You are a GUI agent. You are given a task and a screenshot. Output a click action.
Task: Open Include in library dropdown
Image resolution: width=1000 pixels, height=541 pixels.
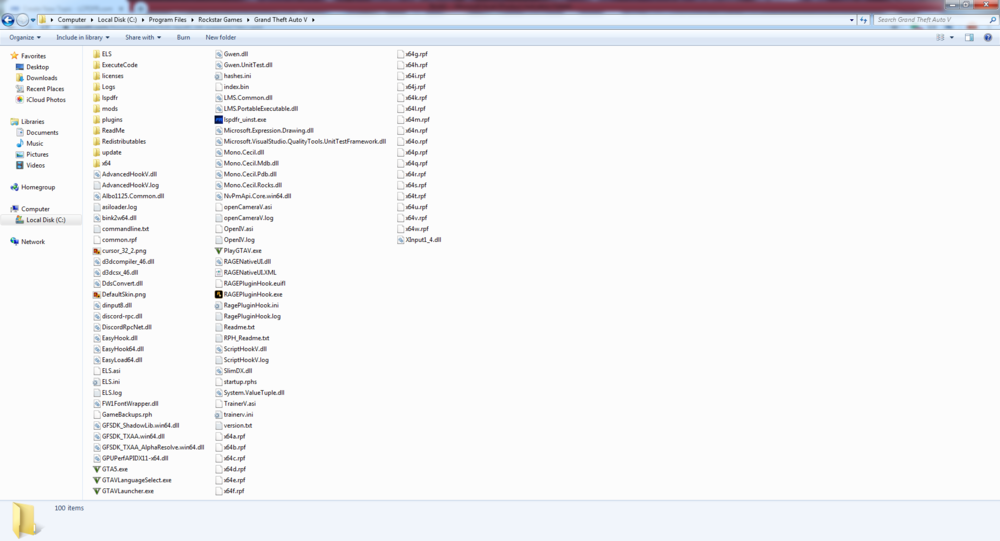coord(83,38)
